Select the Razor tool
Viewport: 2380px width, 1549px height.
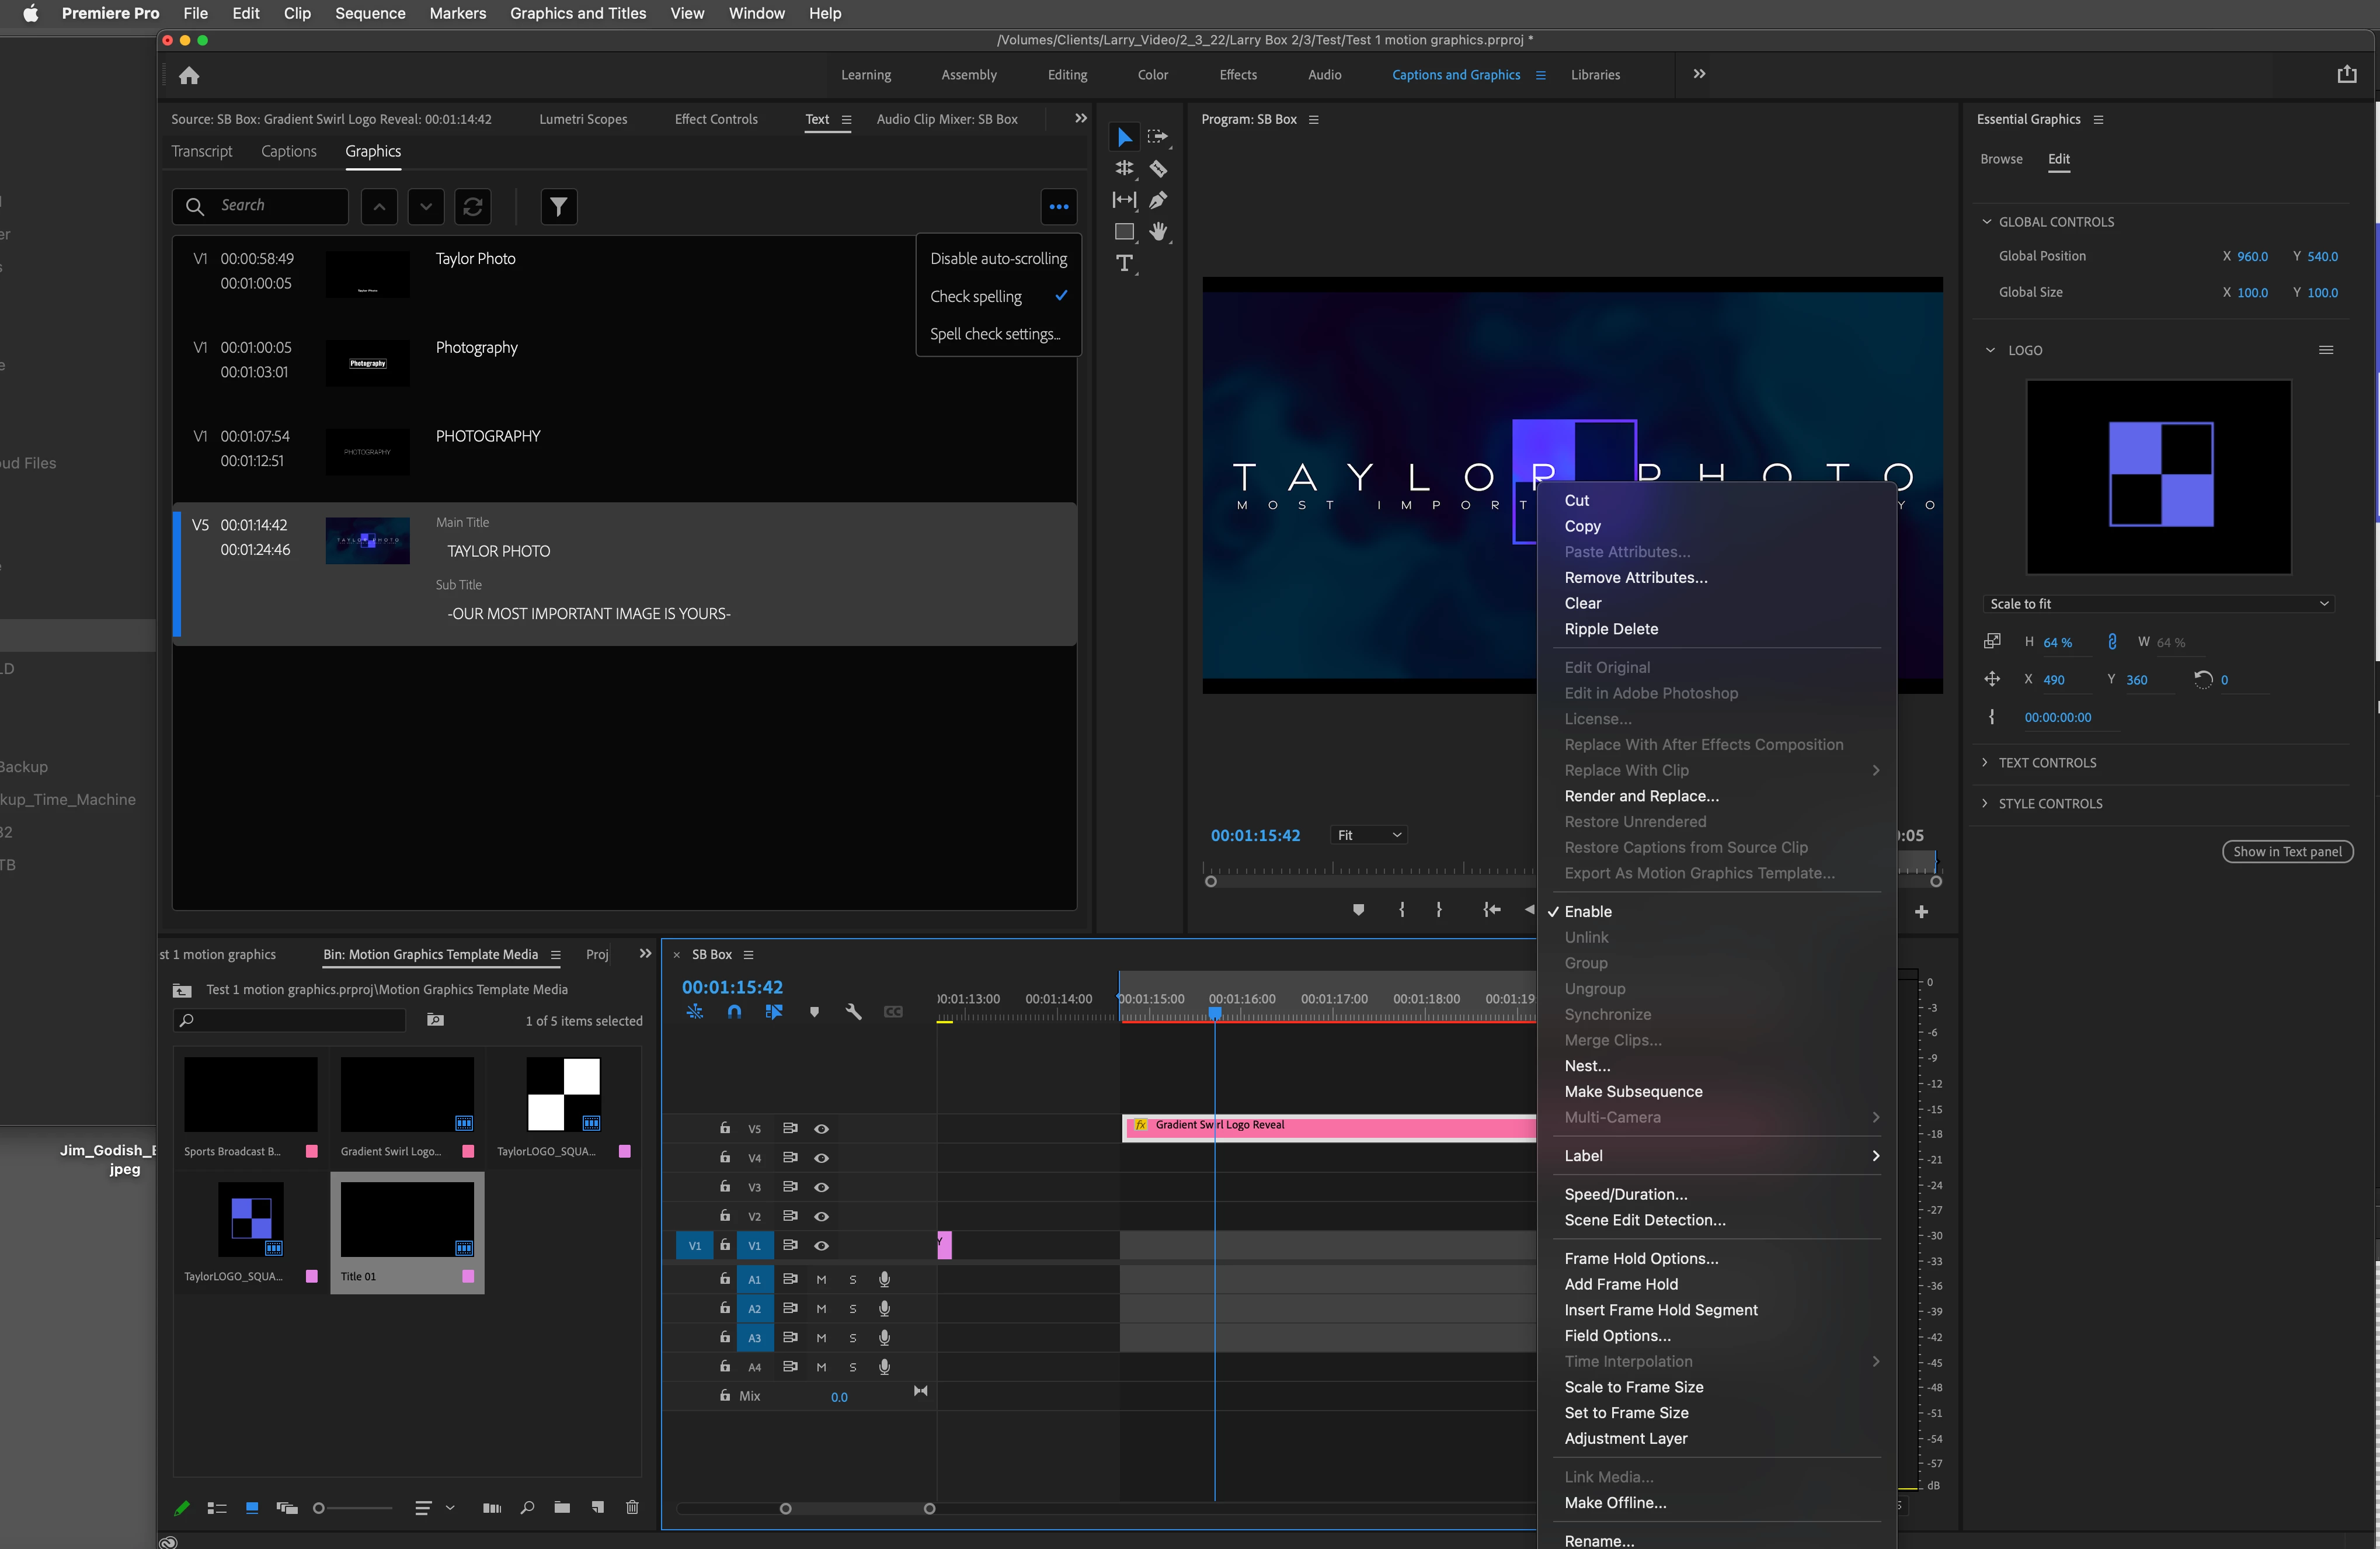[x=1158, y=168]
